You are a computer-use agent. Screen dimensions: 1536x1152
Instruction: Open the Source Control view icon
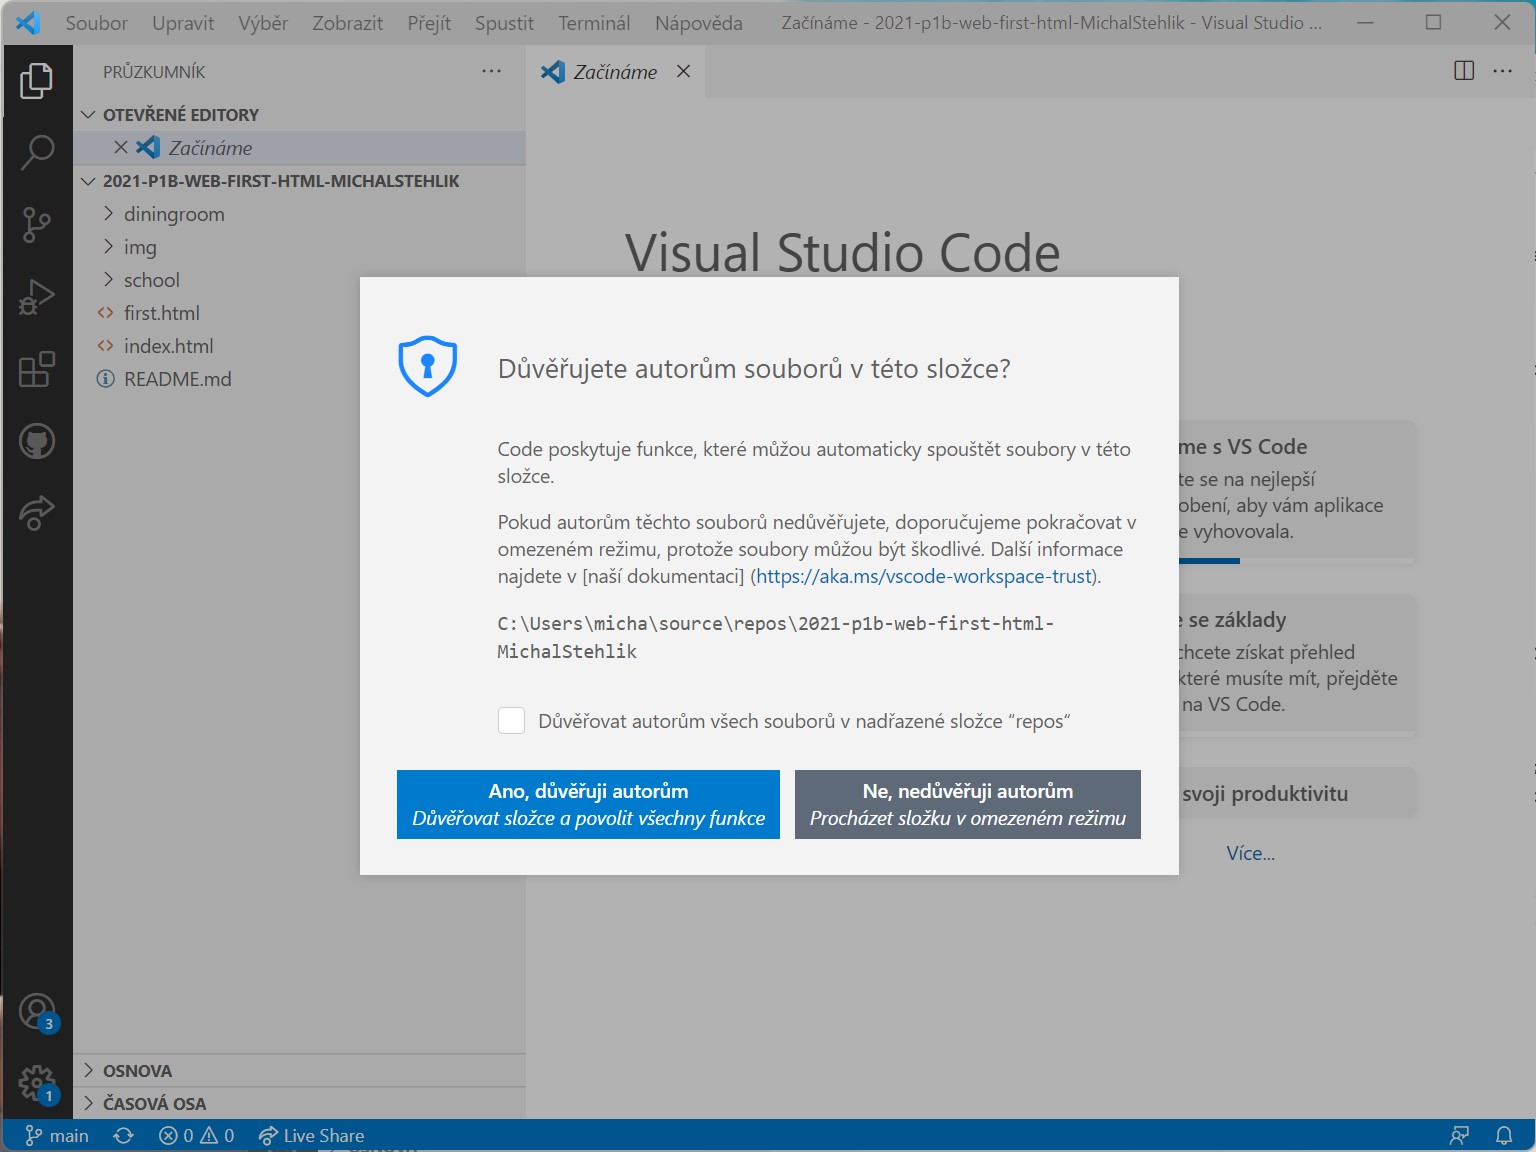coord(37,225)
